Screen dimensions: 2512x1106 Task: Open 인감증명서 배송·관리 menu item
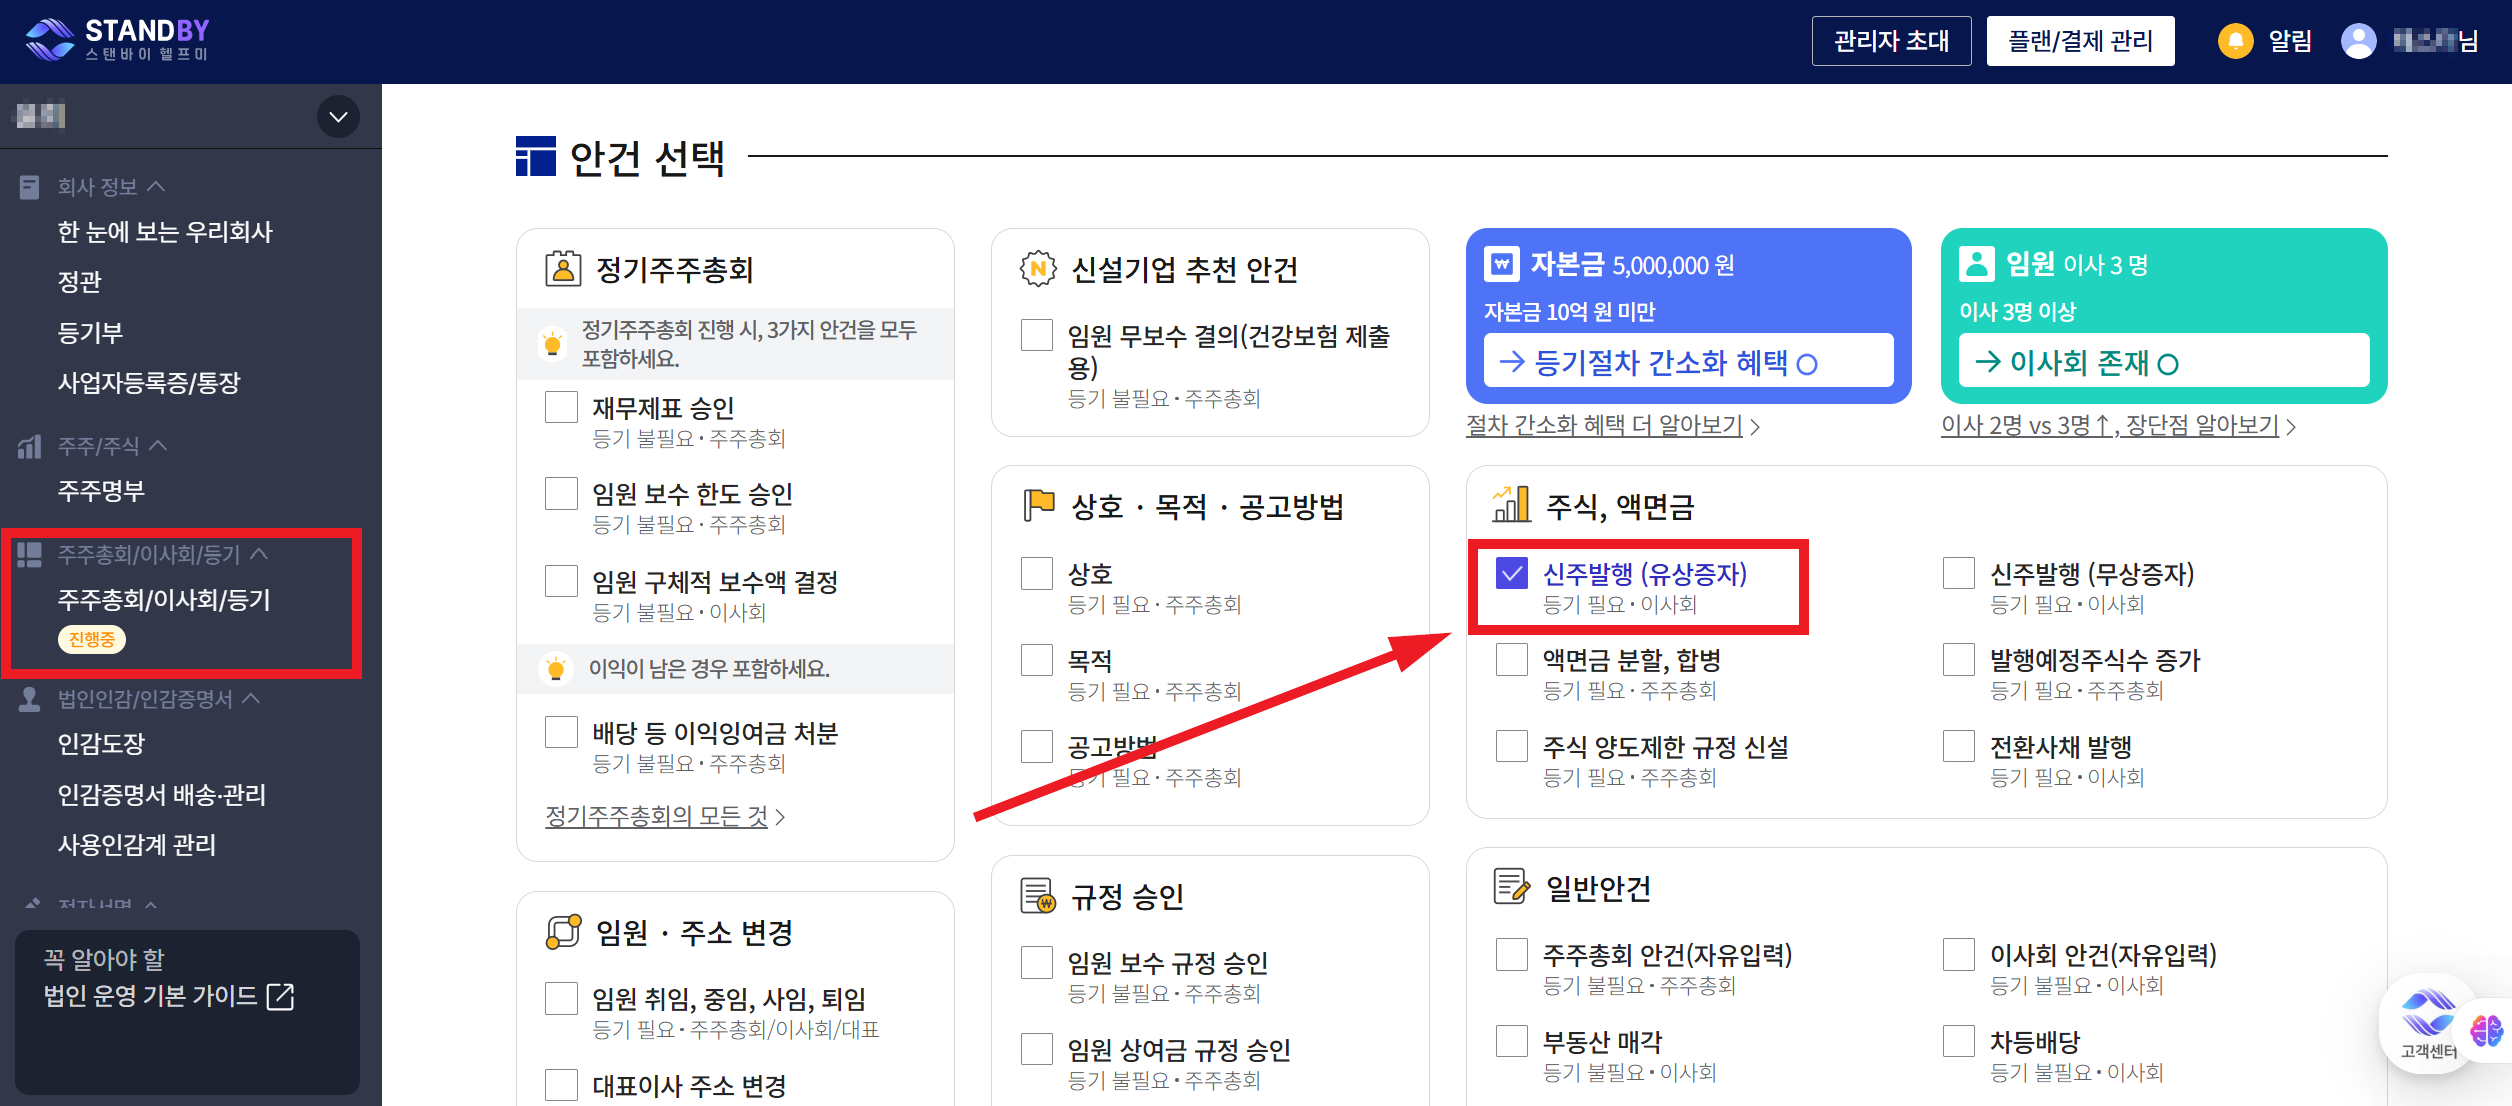161,795
